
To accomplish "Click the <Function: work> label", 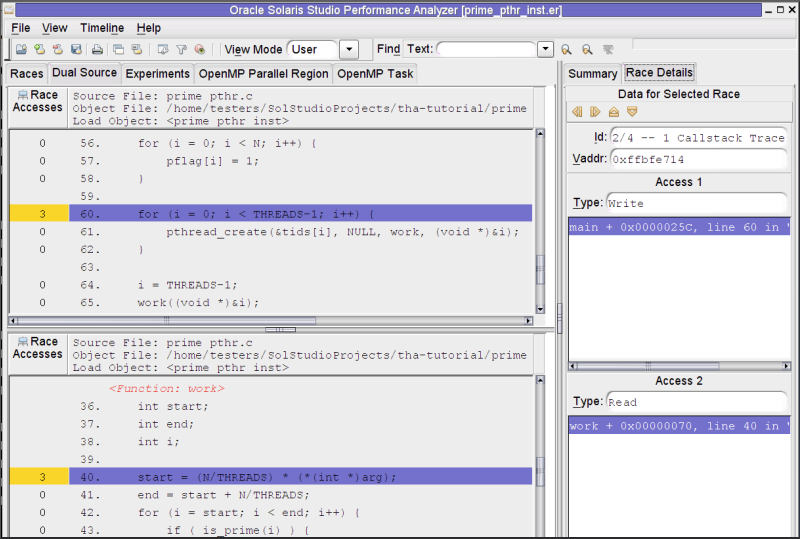I will pyautogui.click(x=167, y=388).
